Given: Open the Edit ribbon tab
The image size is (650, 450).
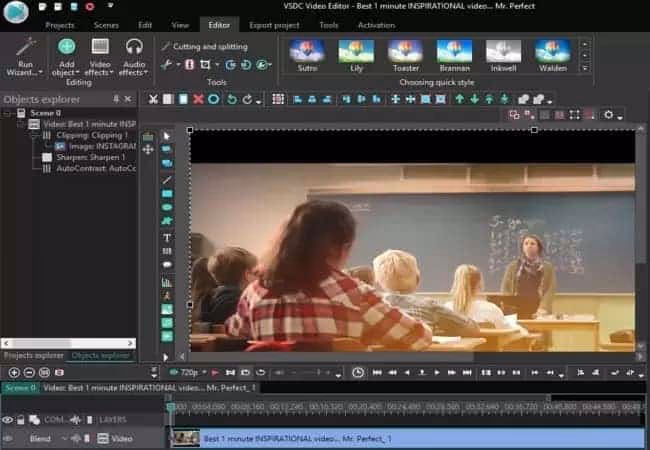Looking at the screenshot, I should click(x=145, y=25).
